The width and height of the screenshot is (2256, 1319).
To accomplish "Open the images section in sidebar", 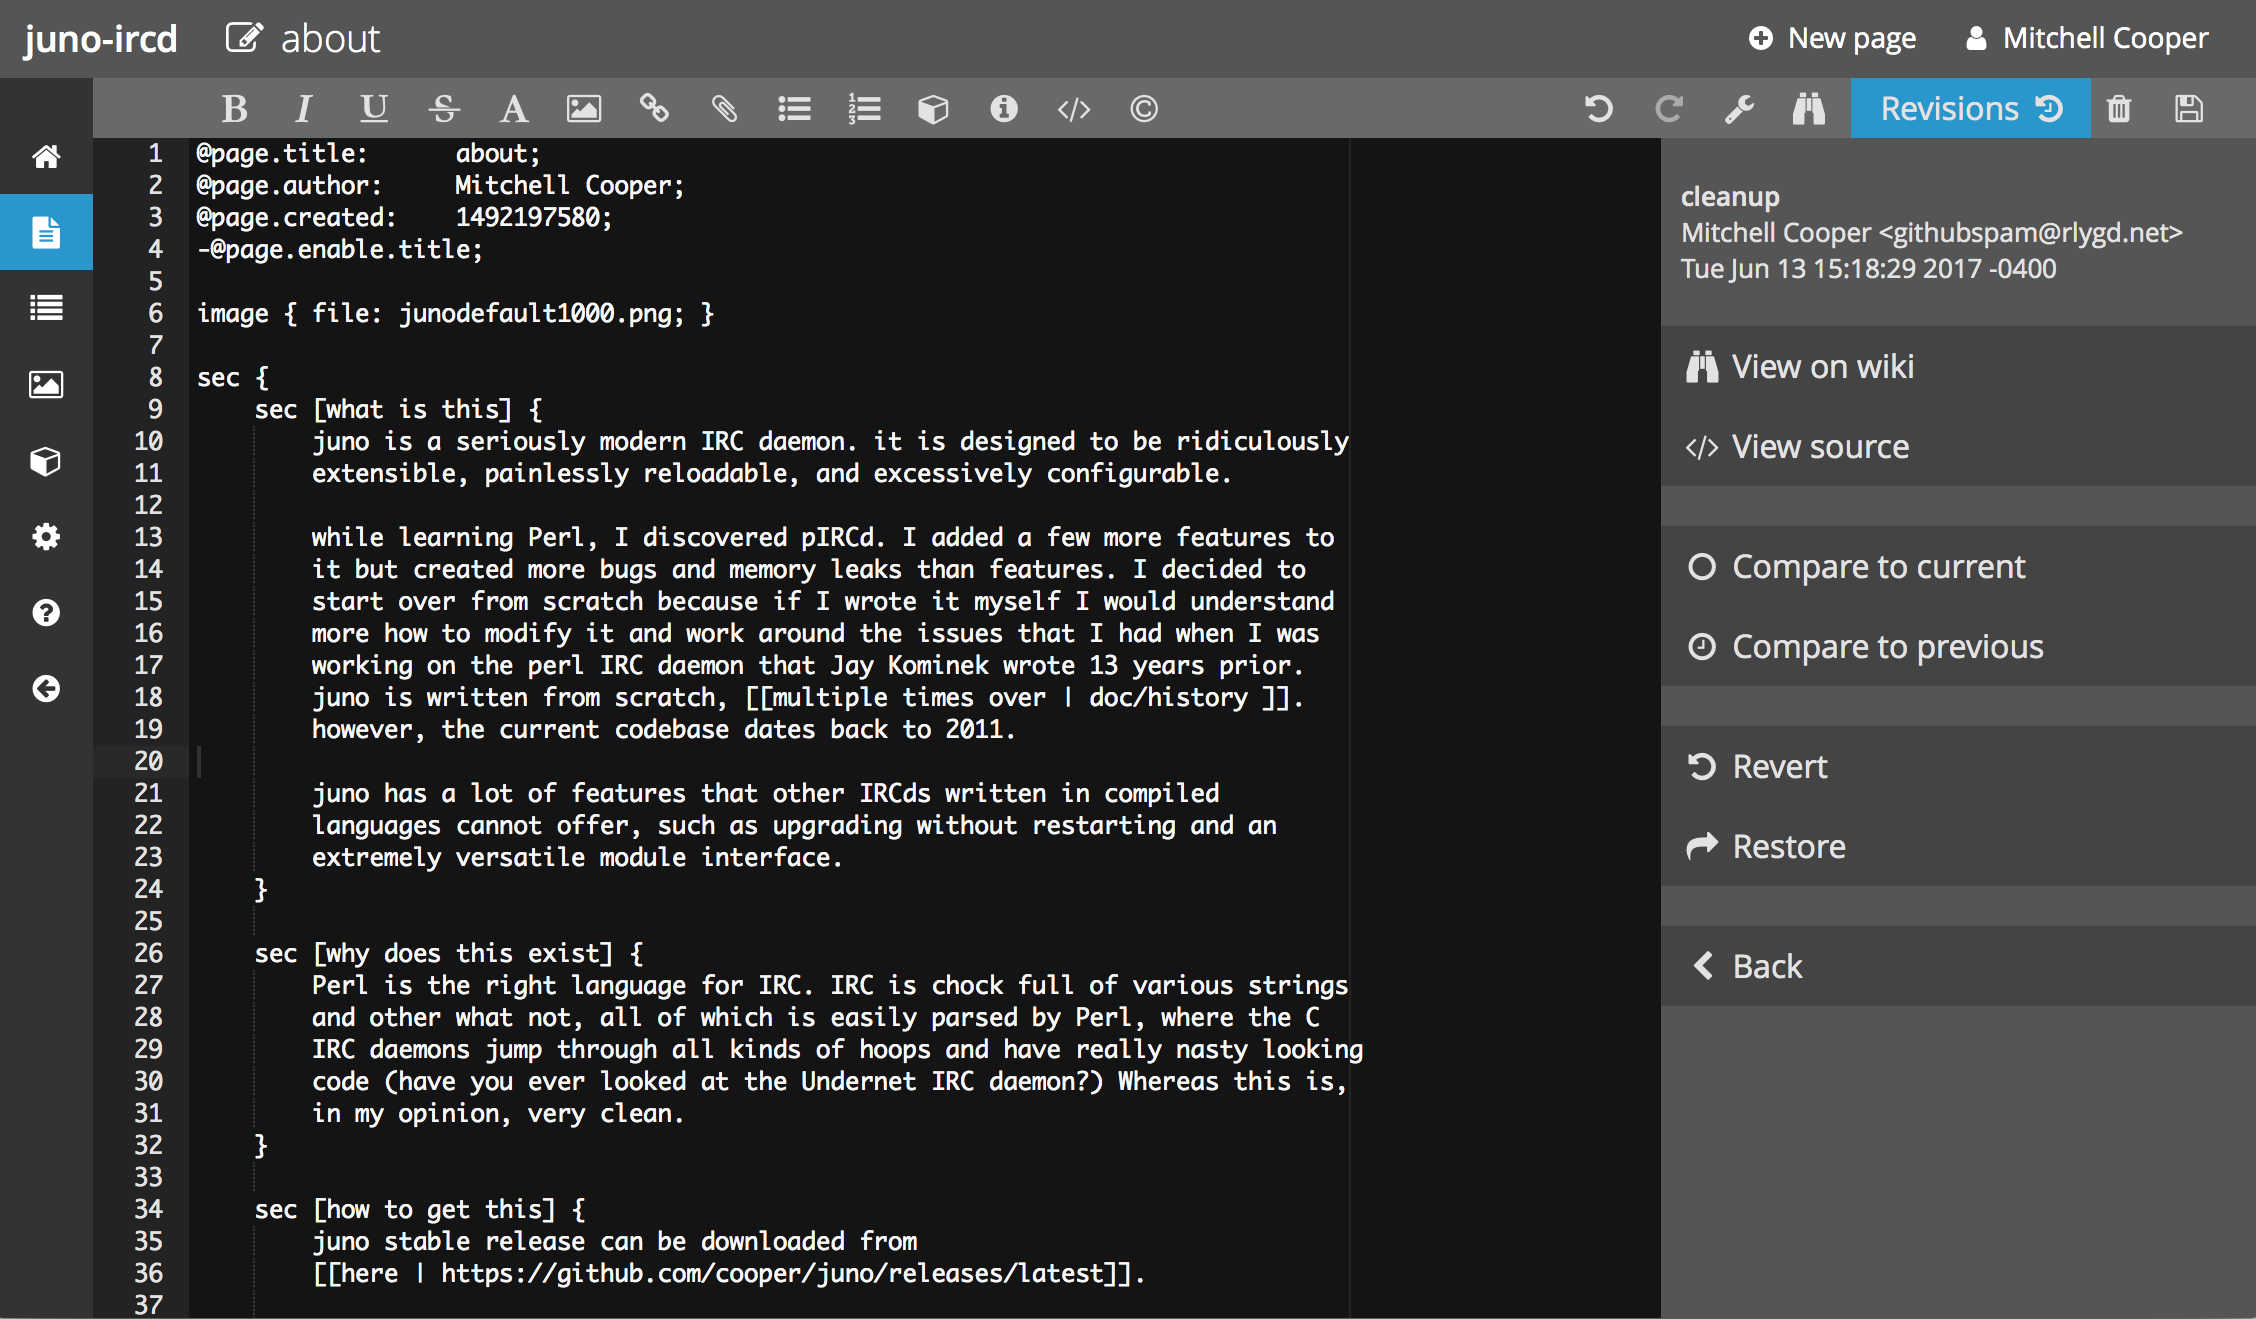I will [x=46, y=384].
